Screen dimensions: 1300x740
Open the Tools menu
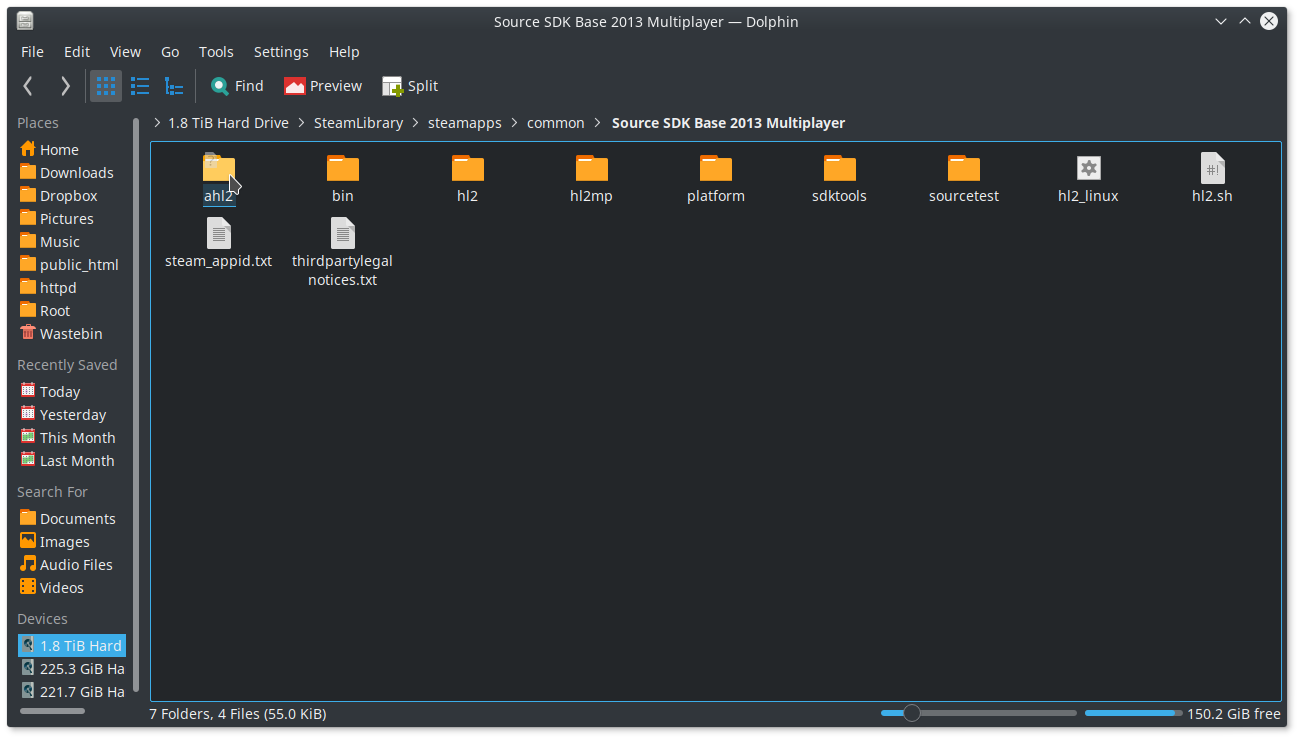(x=216, y=52)
